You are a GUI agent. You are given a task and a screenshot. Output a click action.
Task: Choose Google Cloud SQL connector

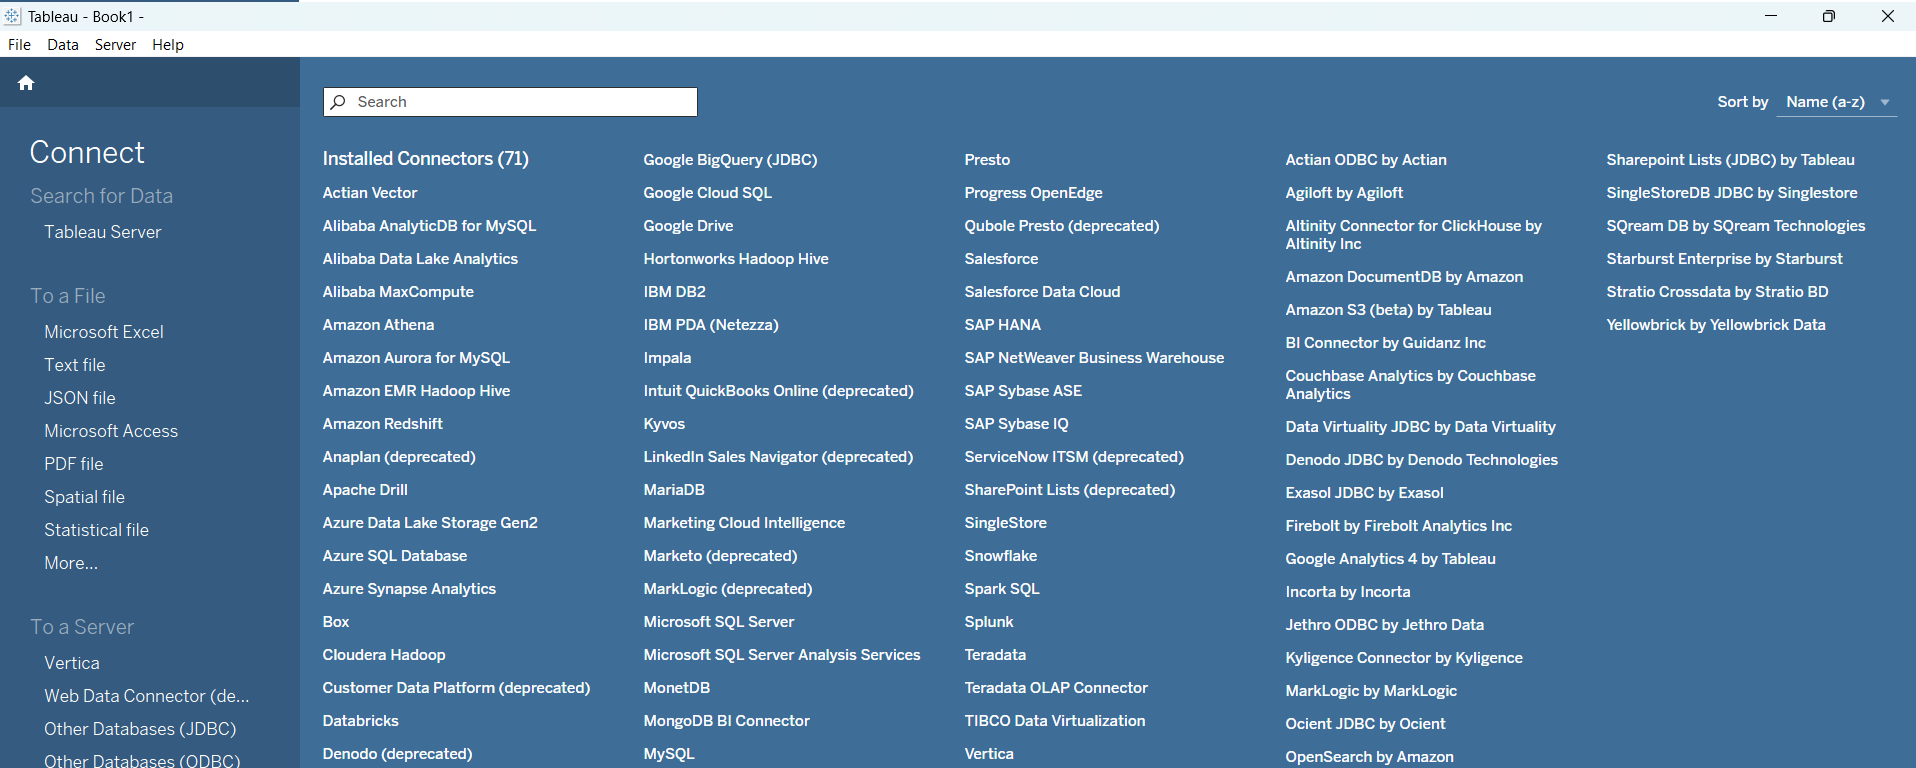point(708,193)
